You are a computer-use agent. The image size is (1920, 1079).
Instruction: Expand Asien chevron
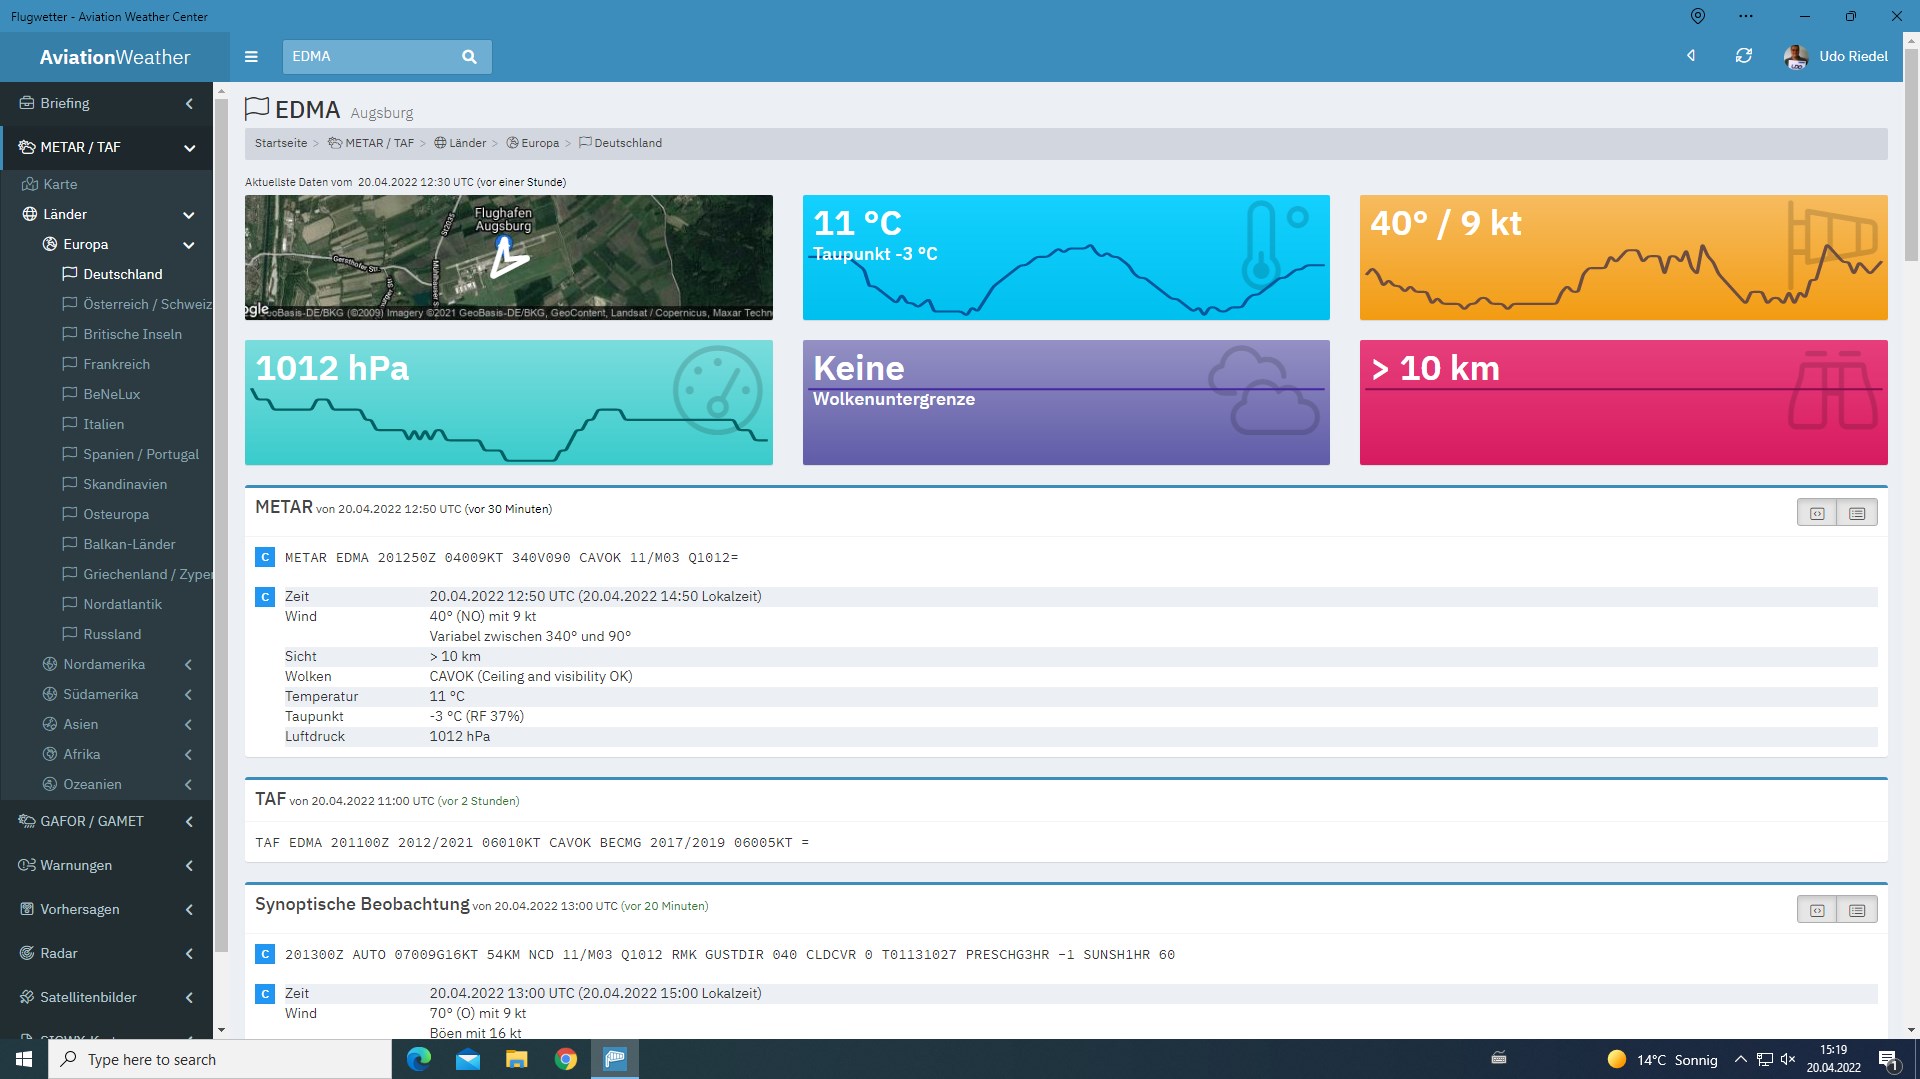[x=188, y=725]
